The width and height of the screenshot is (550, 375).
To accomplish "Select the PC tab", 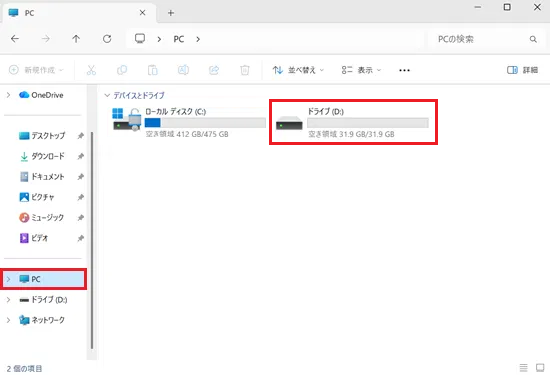I will [x=79, y=13].
